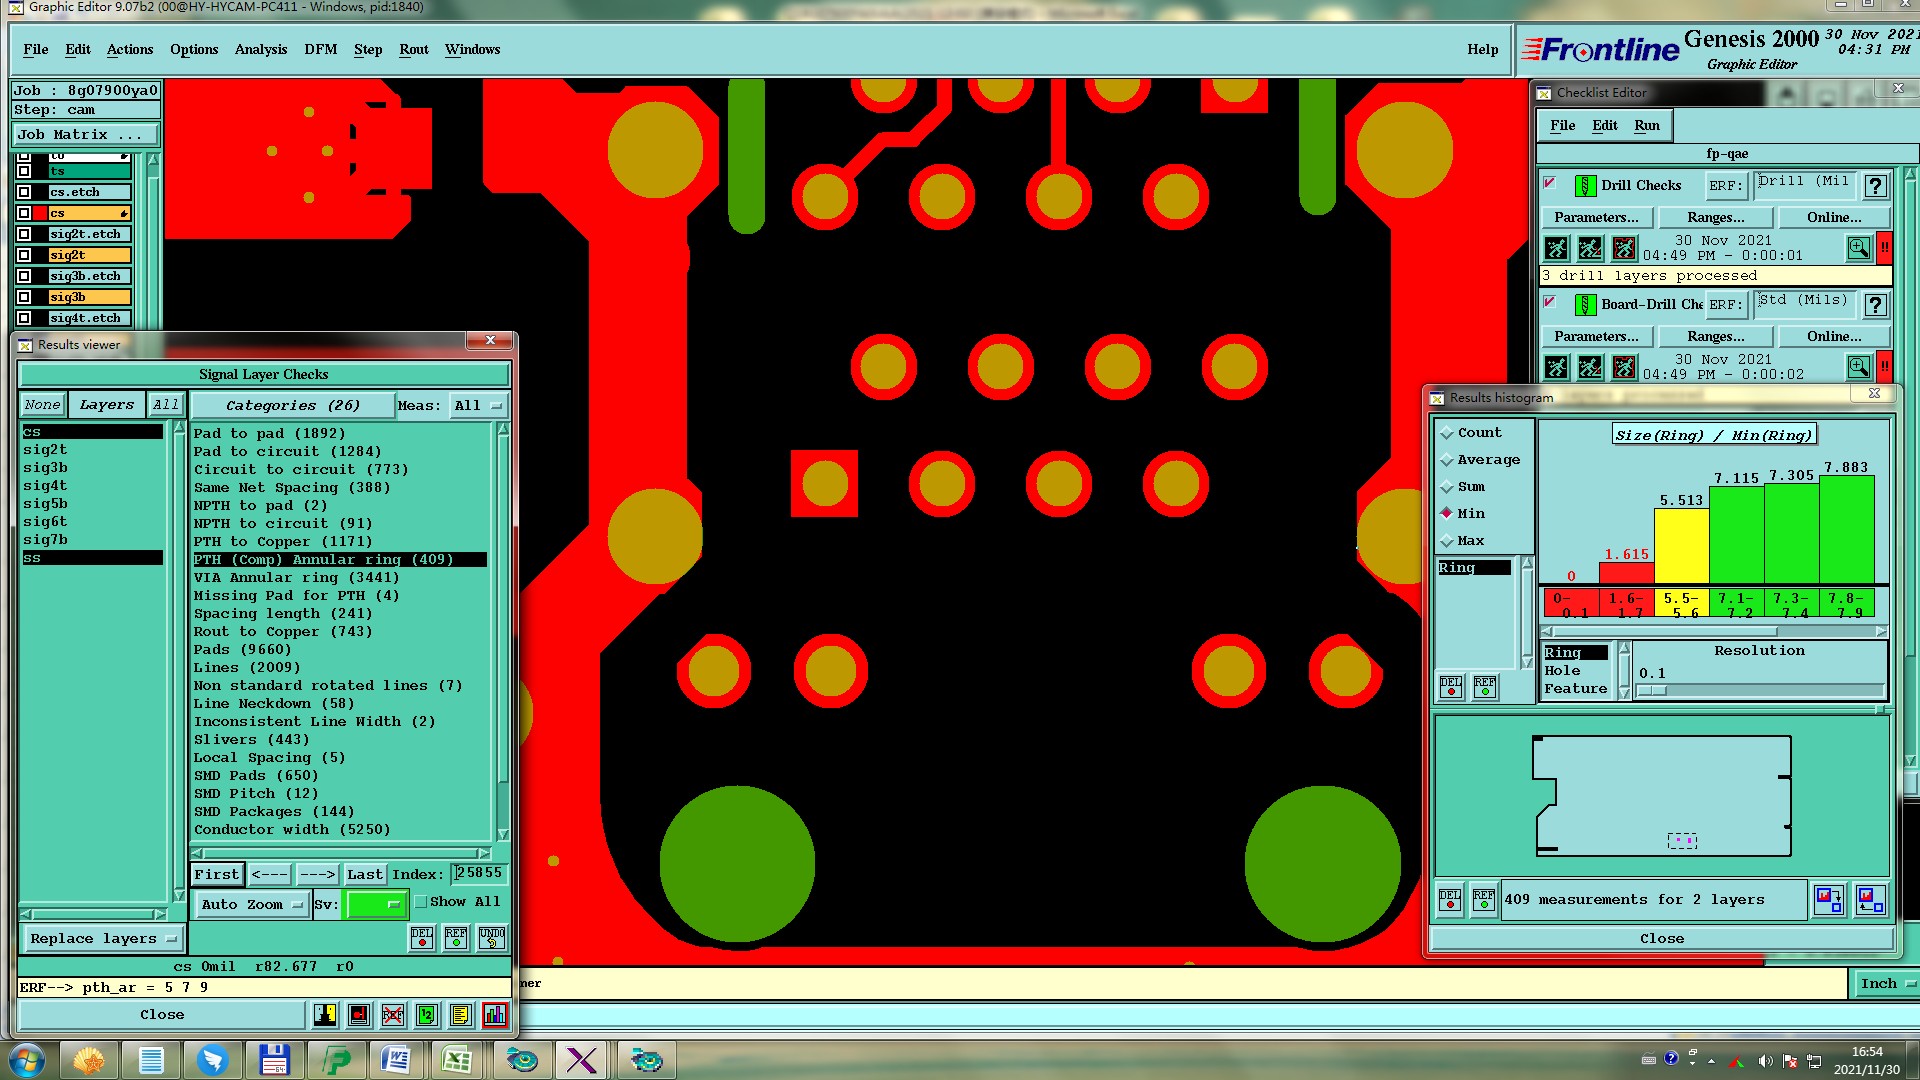Screen dimensions: 1920x1080
Task: Expand the Replace layers dropdown
Action: pyautogui.click(x=102, y=938)
